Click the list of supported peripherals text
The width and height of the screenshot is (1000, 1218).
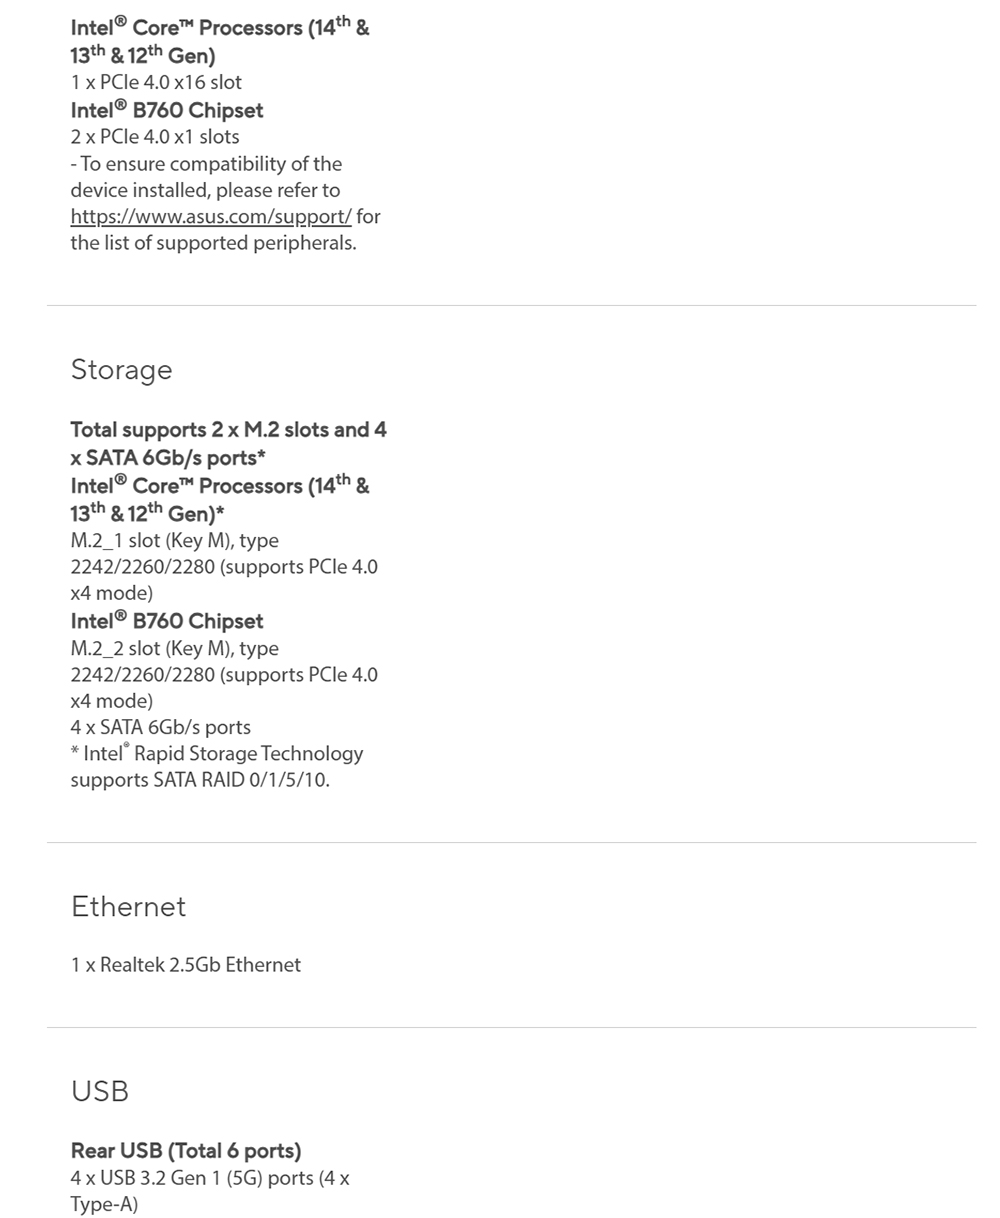[213, 243]
